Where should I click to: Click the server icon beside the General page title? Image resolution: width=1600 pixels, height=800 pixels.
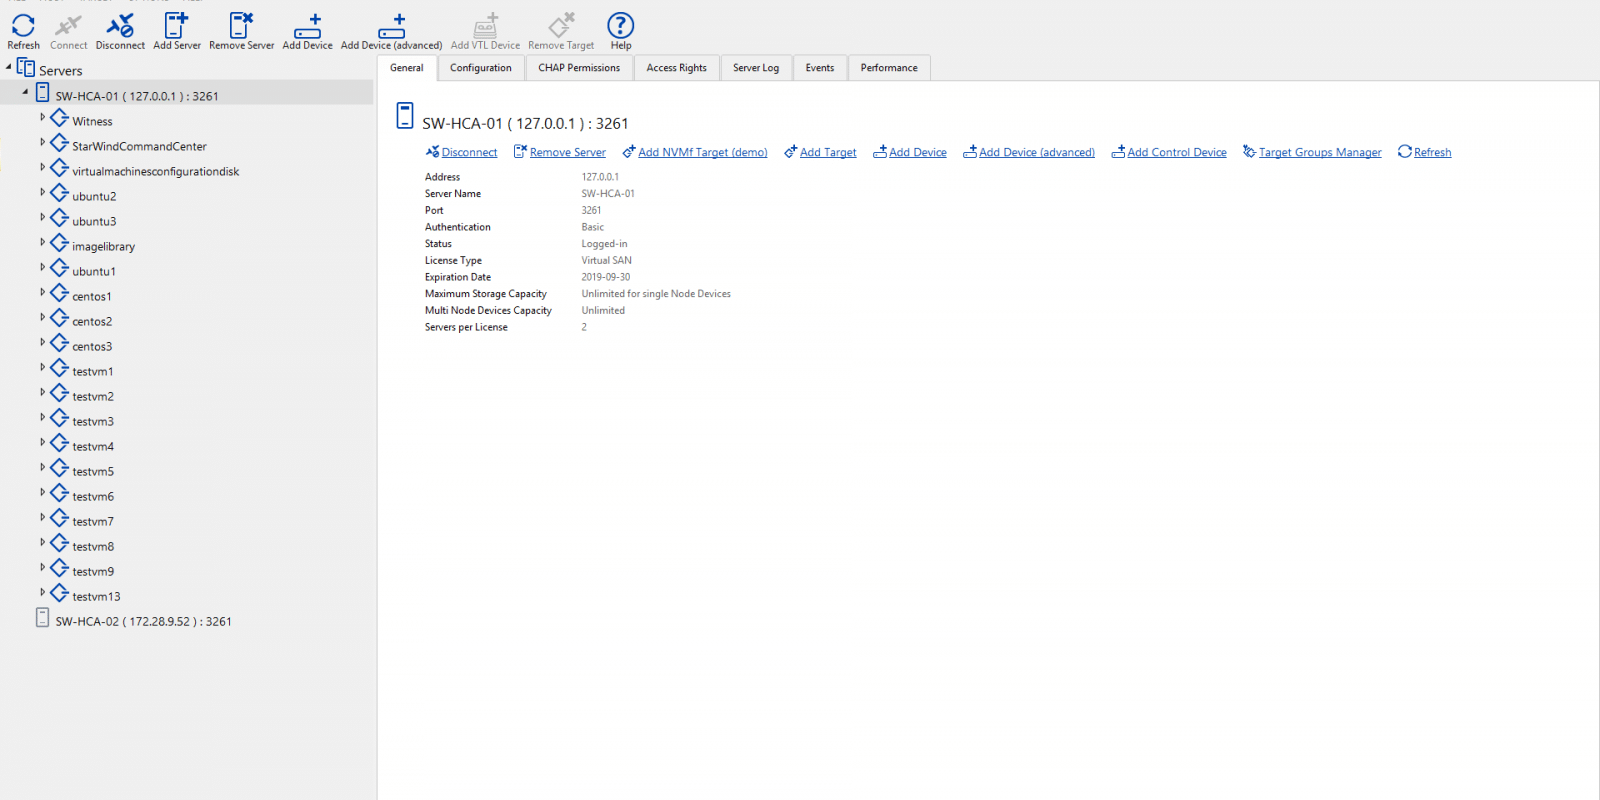pos(405,115)
